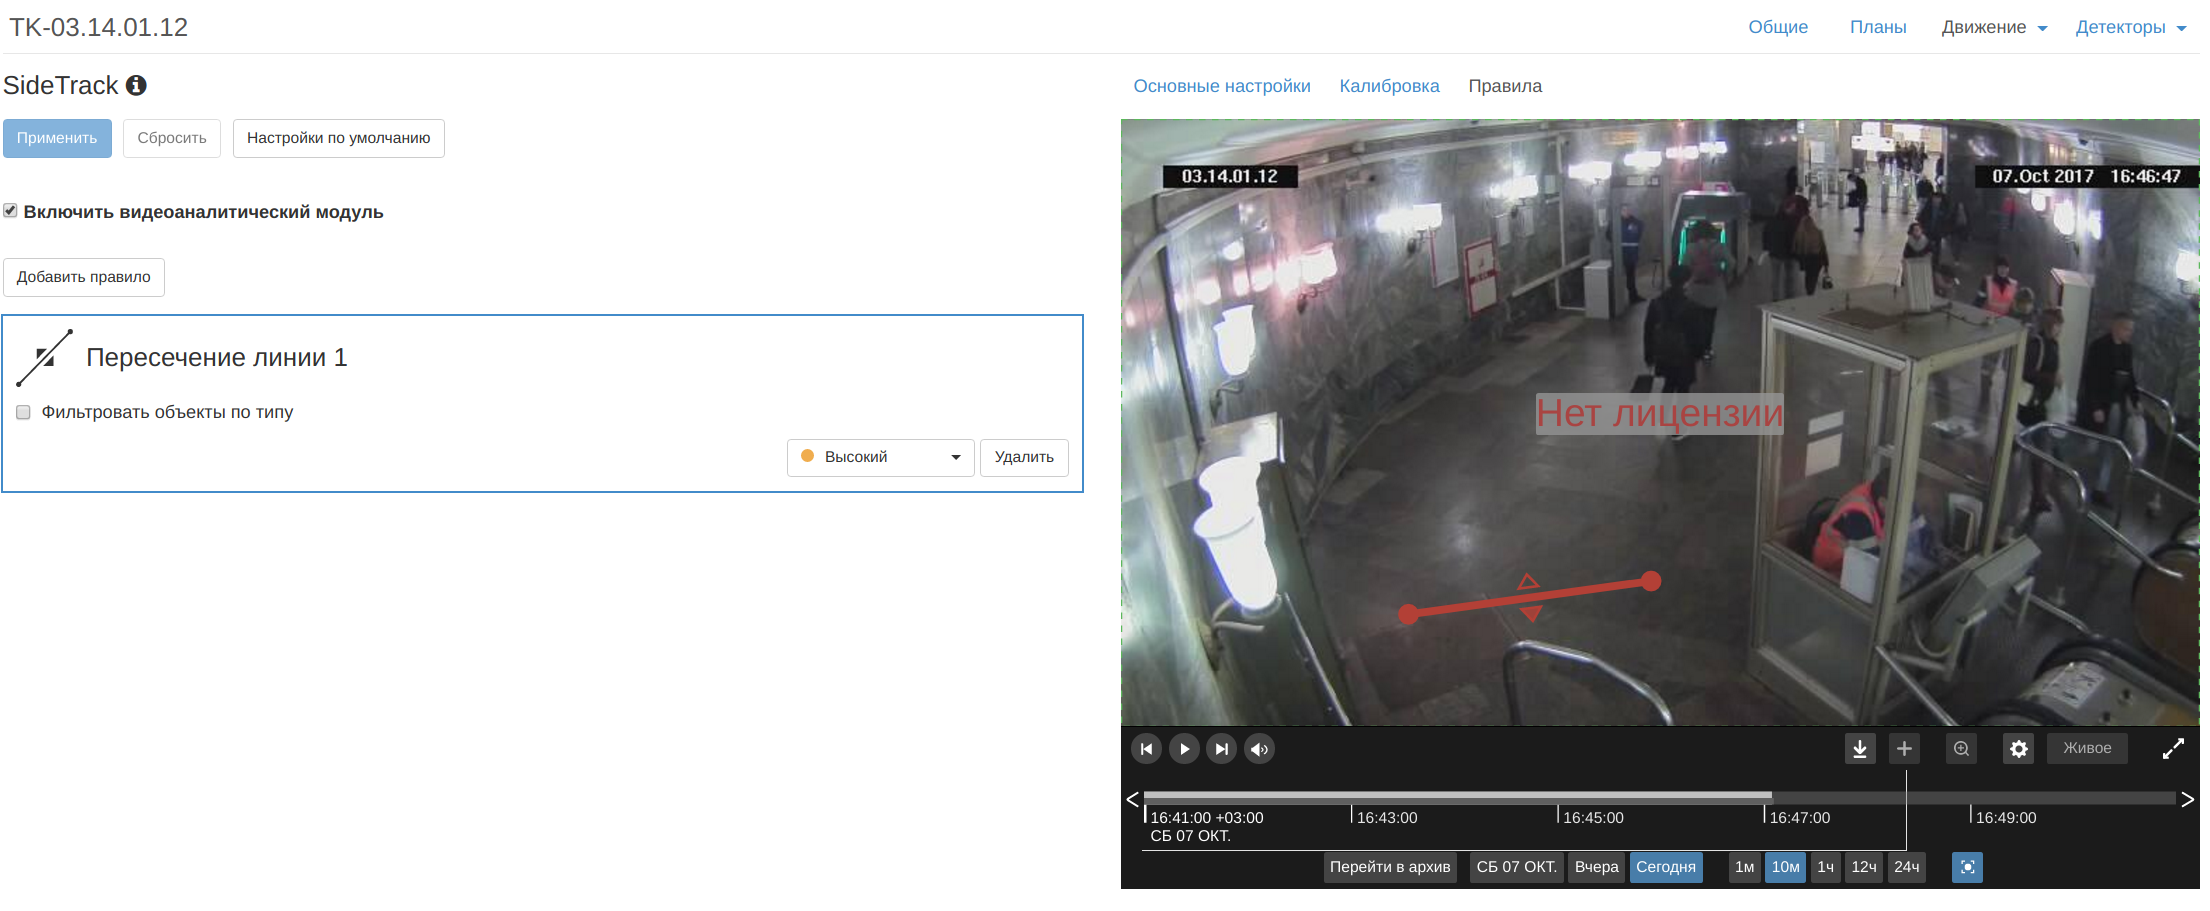This screenshot has height=911, width=2210.
Task: Click the Пересечение линии 1 rule title
Action: pyautogui.click(x=217, y=357)
